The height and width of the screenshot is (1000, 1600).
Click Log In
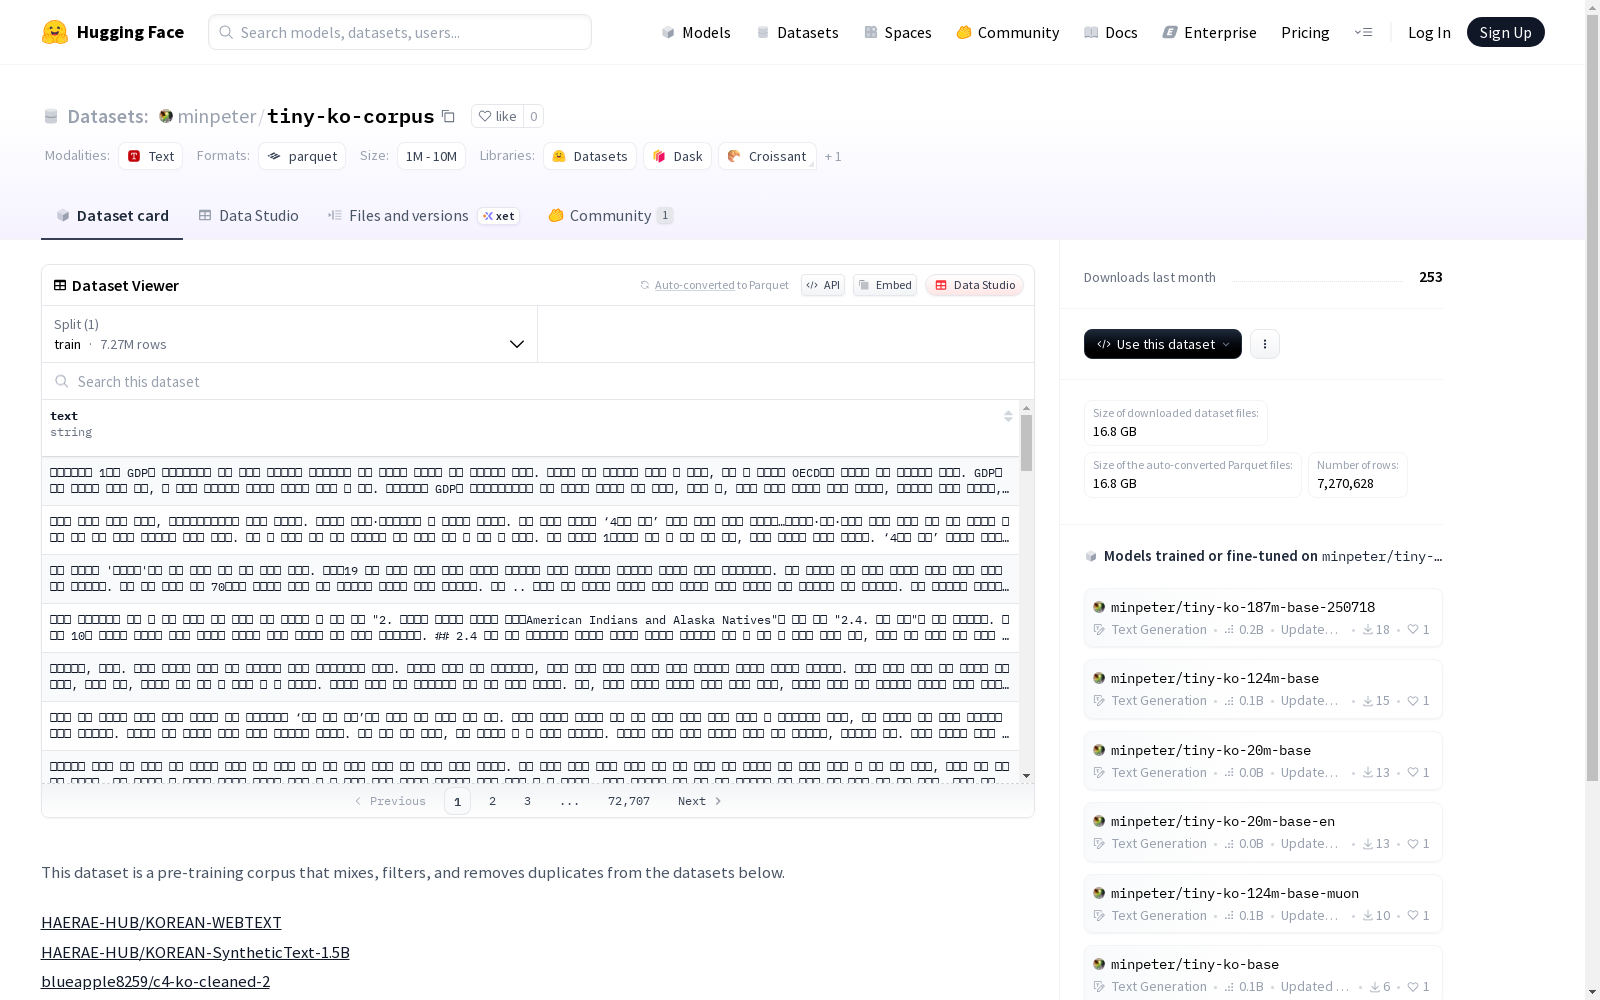pos(1429,32)
